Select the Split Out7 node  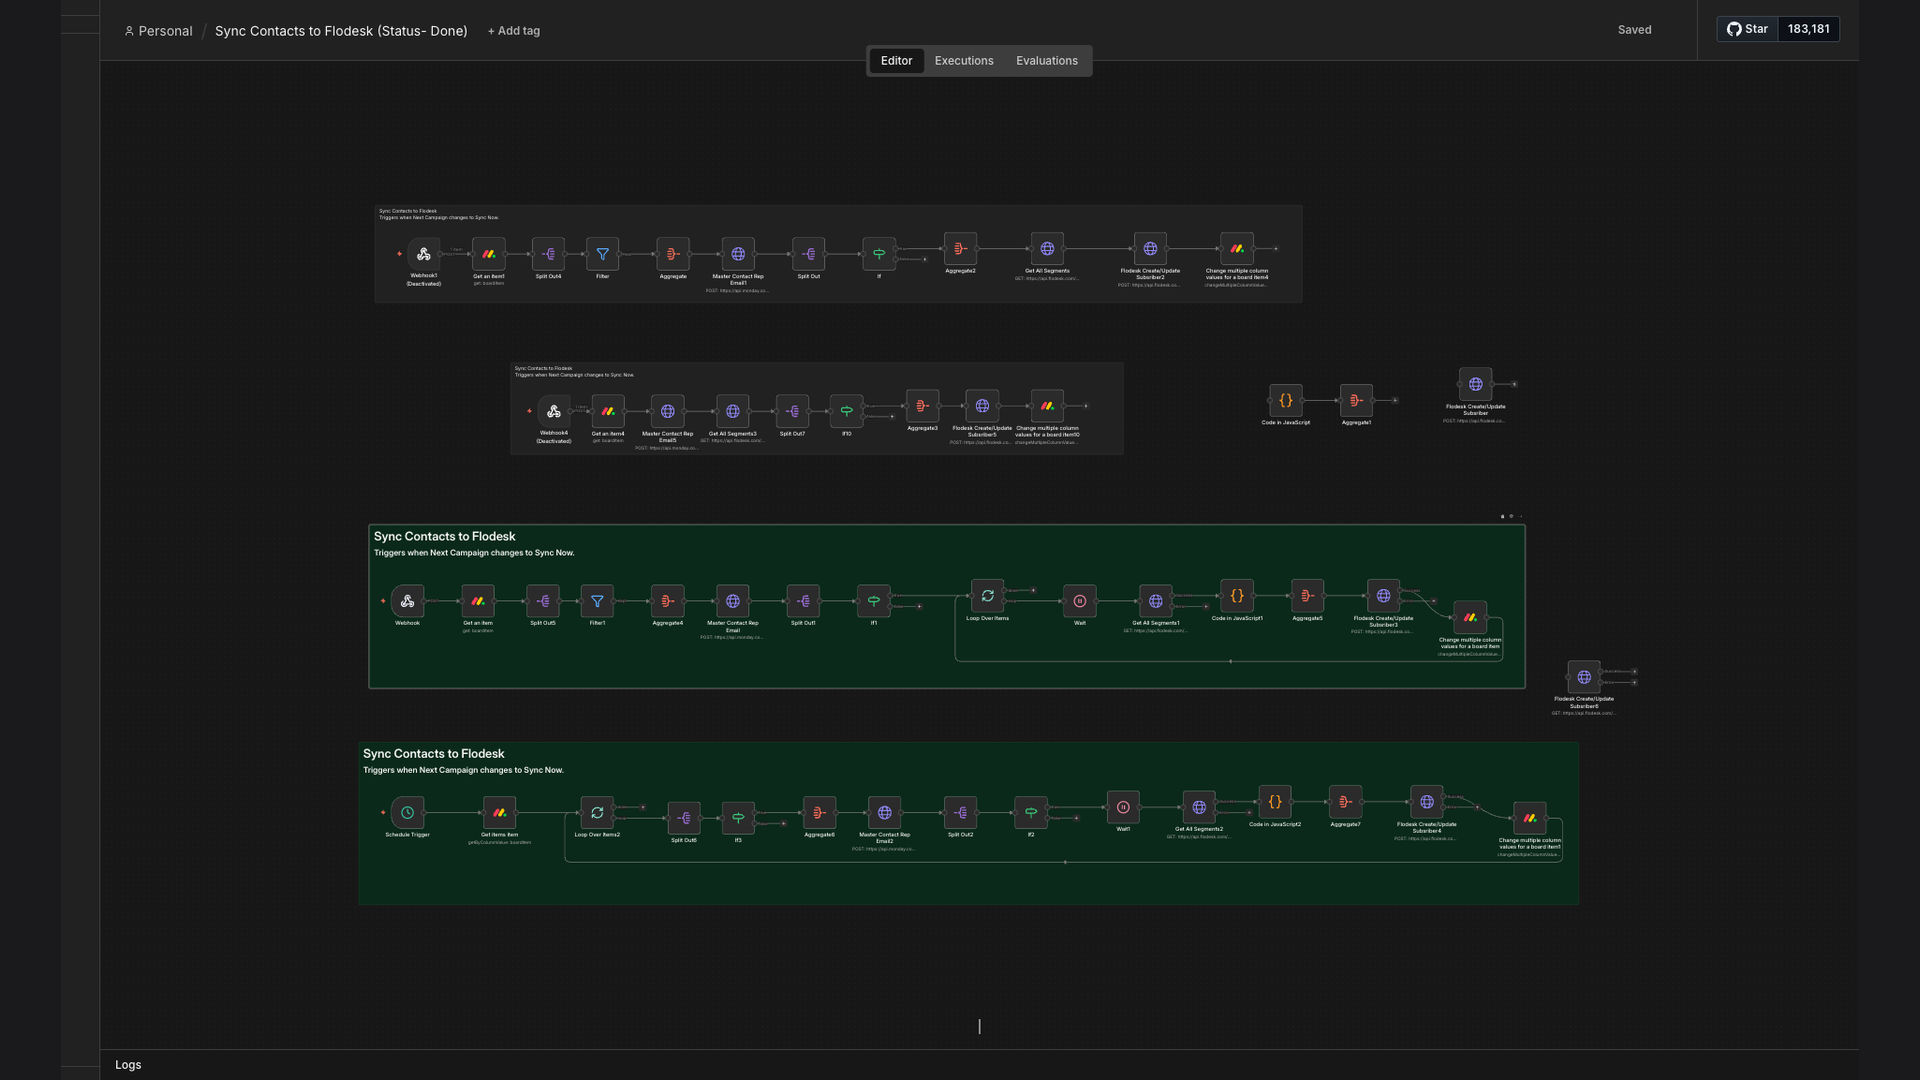click(x=792, y=411)
